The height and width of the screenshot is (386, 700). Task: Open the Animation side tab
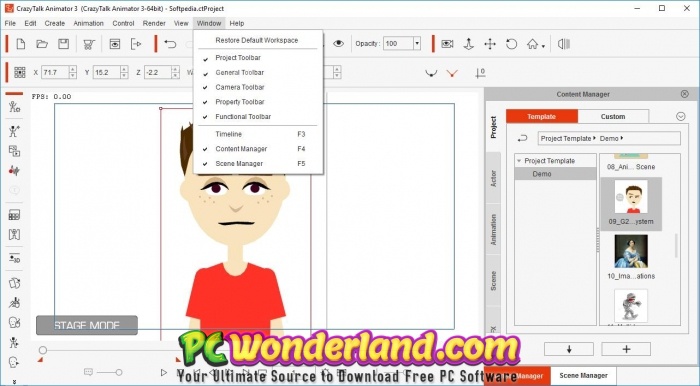coord(493,229)
